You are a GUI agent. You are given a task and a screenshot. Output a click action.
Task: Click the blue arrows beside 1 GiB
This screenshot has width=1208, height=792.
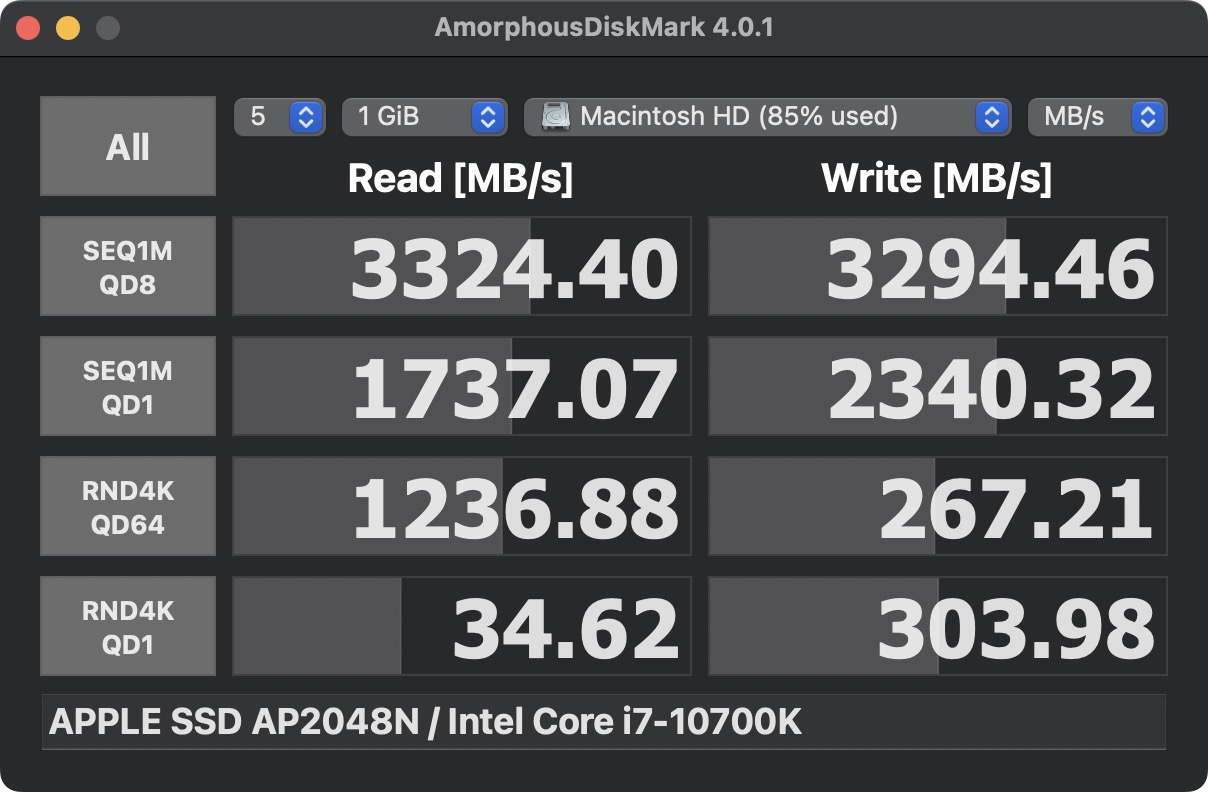tap(487, 117)
